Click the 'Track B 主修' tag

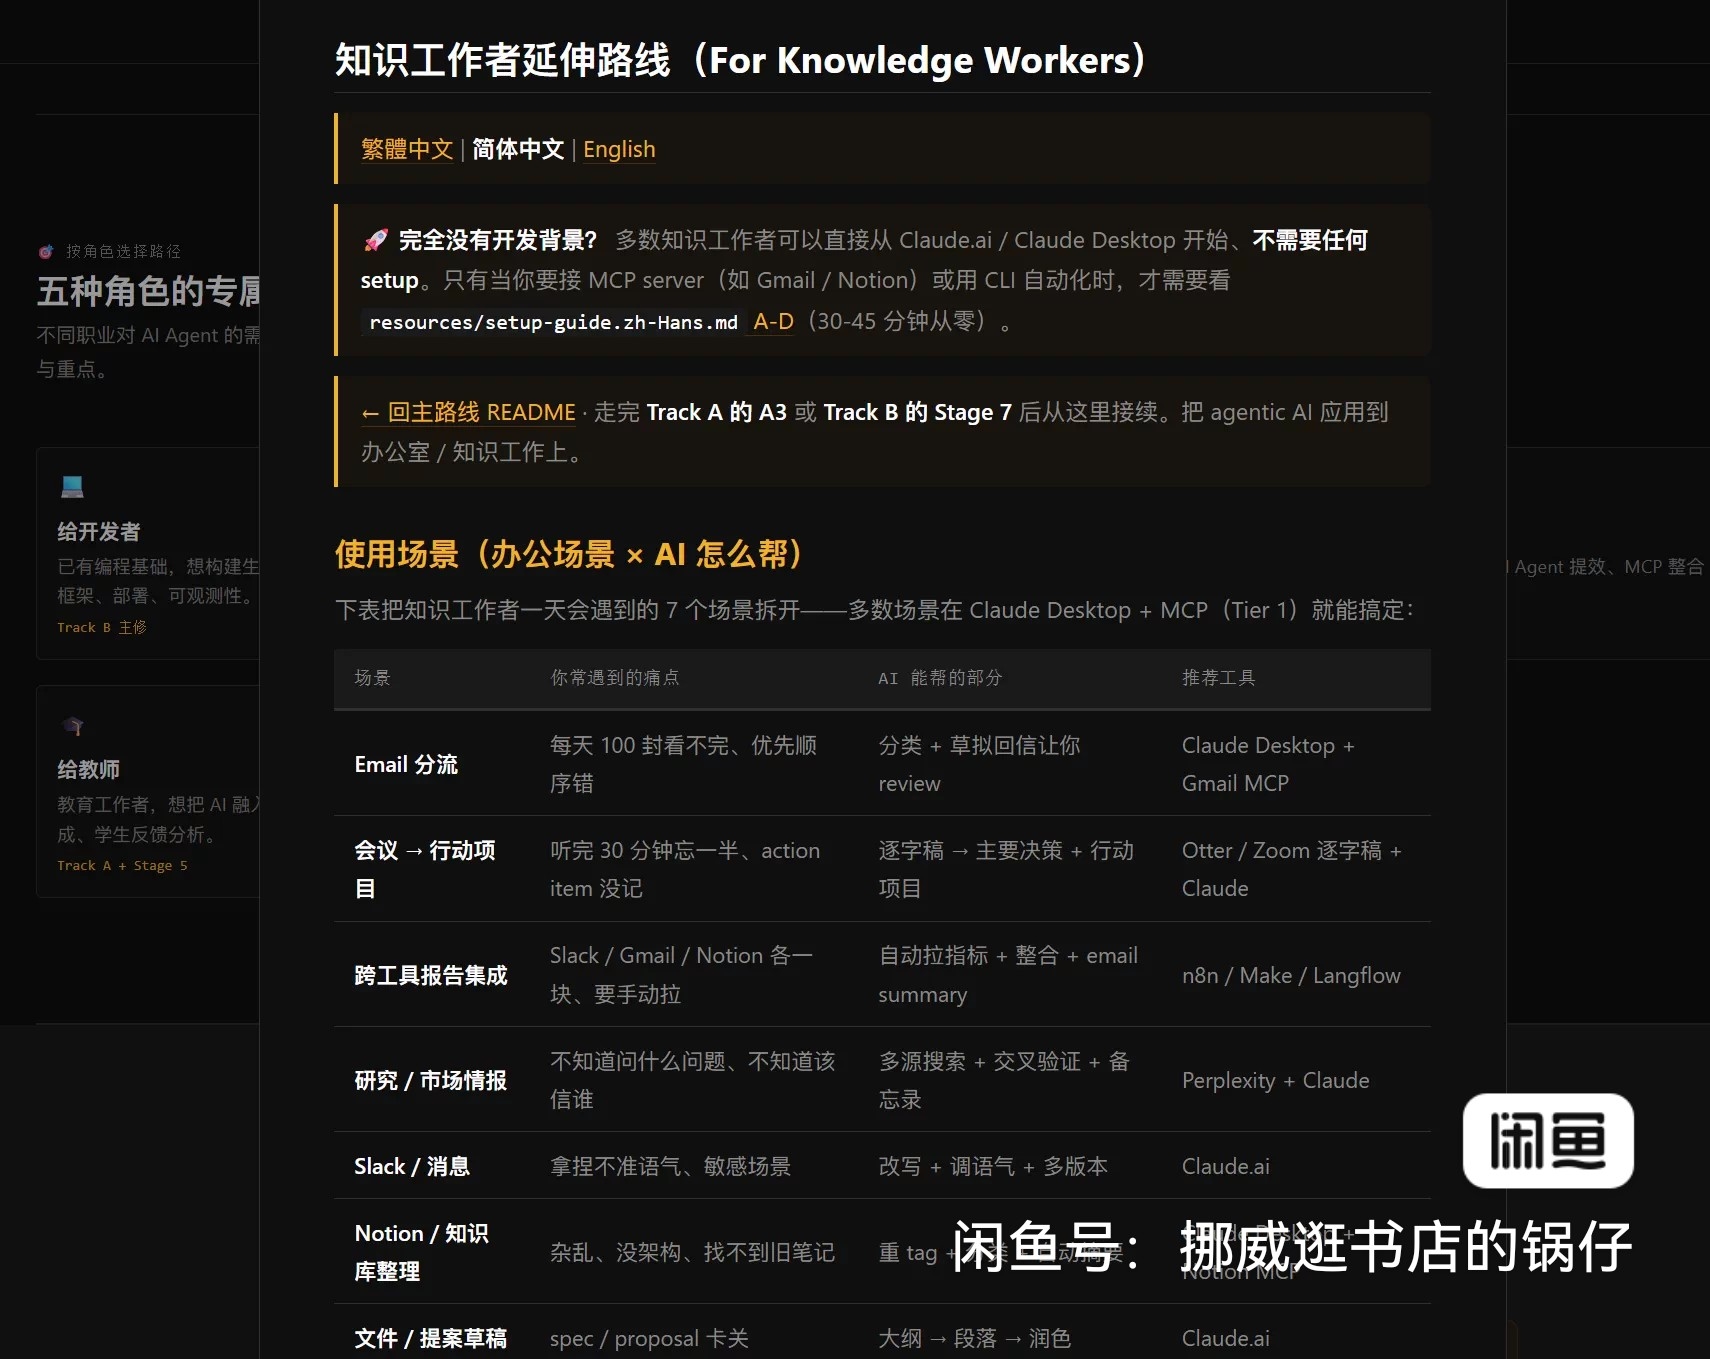[x=102, y=627]
